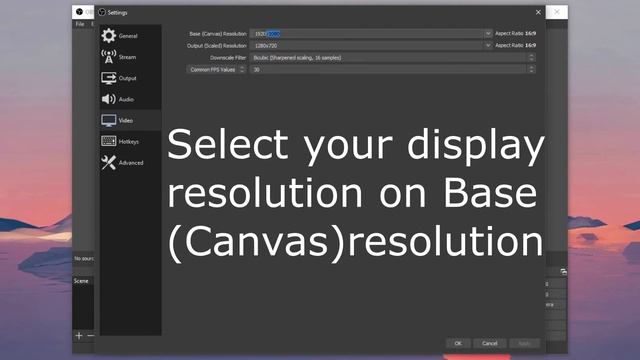The width and height of the screenshot is (640, 360).
Task: Click the dock icon in OBS right panel
Action: coord(564,272)
